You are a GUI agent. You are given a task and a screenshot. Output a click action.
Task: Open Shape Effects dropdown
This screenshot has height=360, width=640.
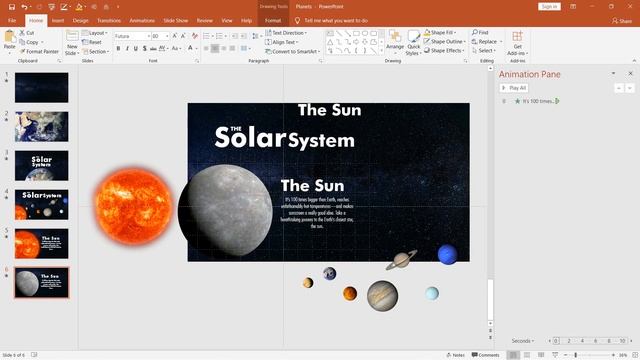[444, 51]
